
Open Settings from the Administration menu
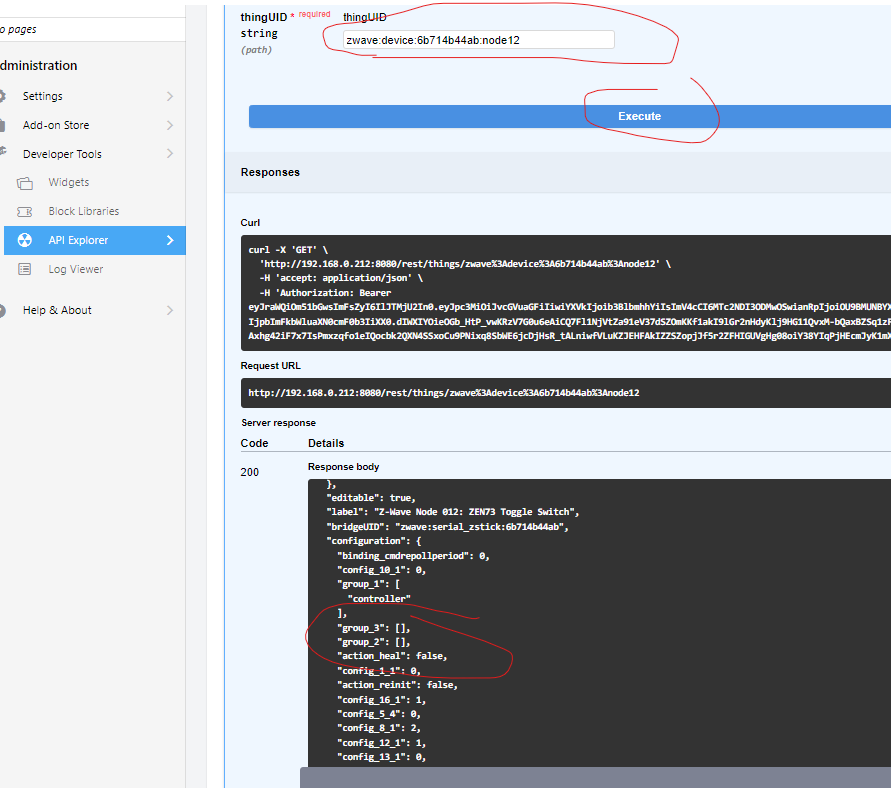(43, 97)
